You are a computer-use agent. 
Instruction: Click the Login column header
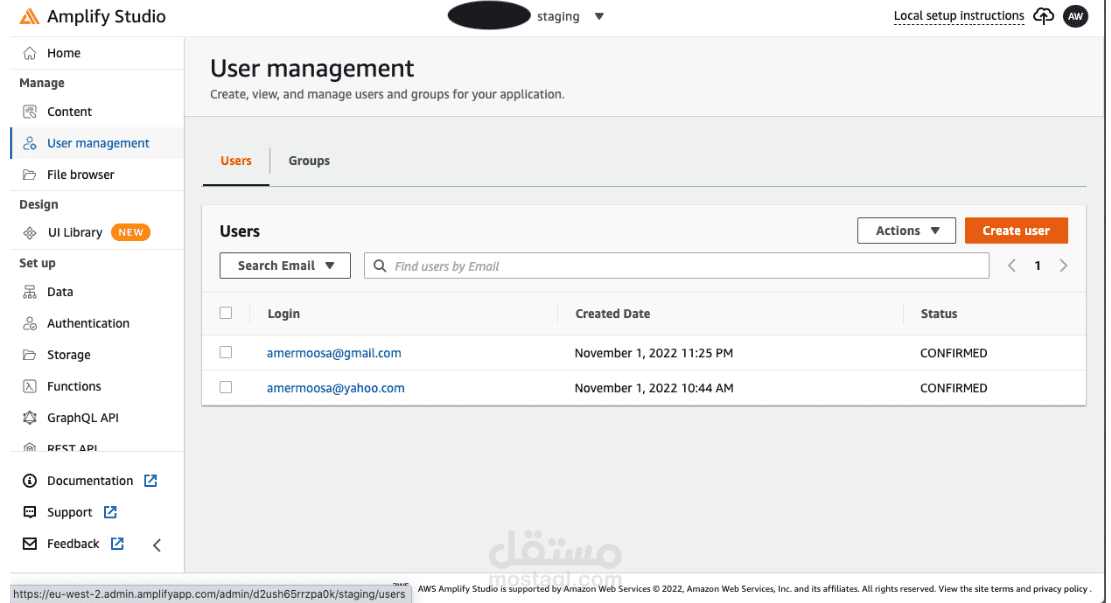click(283, 314)
